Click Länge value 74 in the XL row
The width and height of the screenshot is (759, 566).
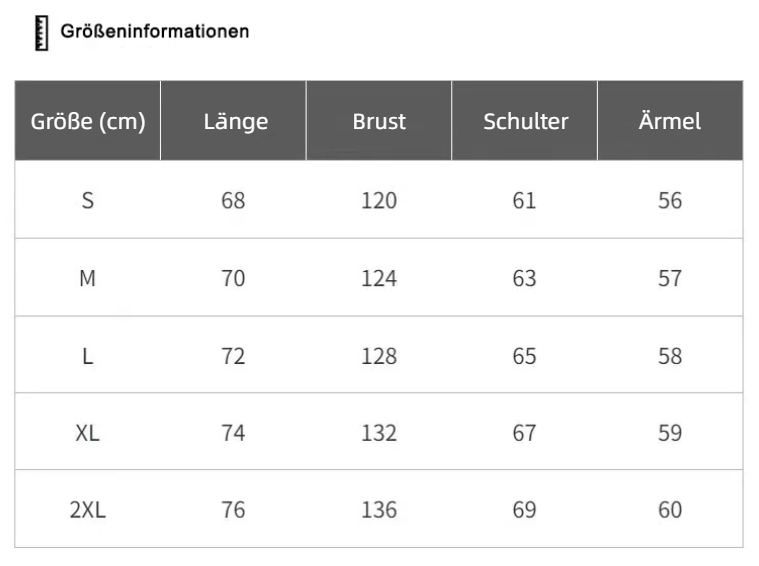click(233, 433)
